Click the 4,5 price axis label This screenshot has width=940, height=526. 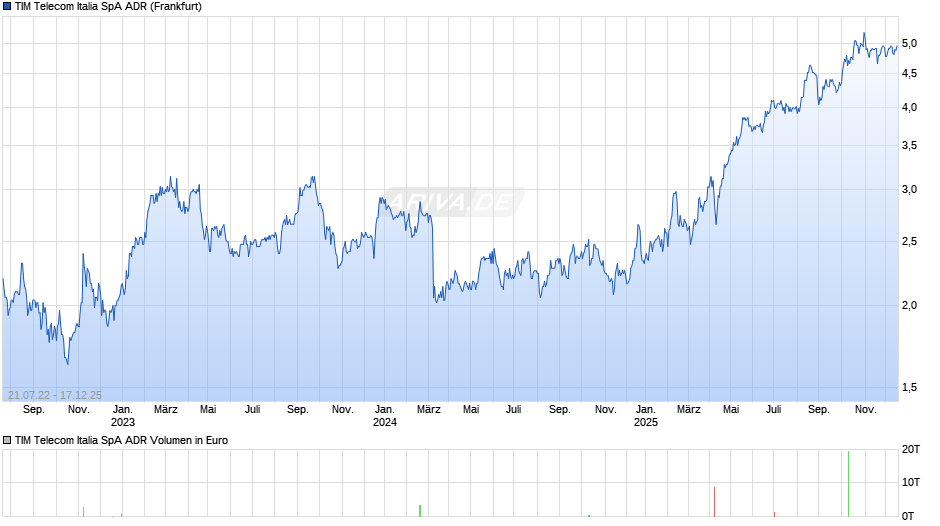(909, 73)
